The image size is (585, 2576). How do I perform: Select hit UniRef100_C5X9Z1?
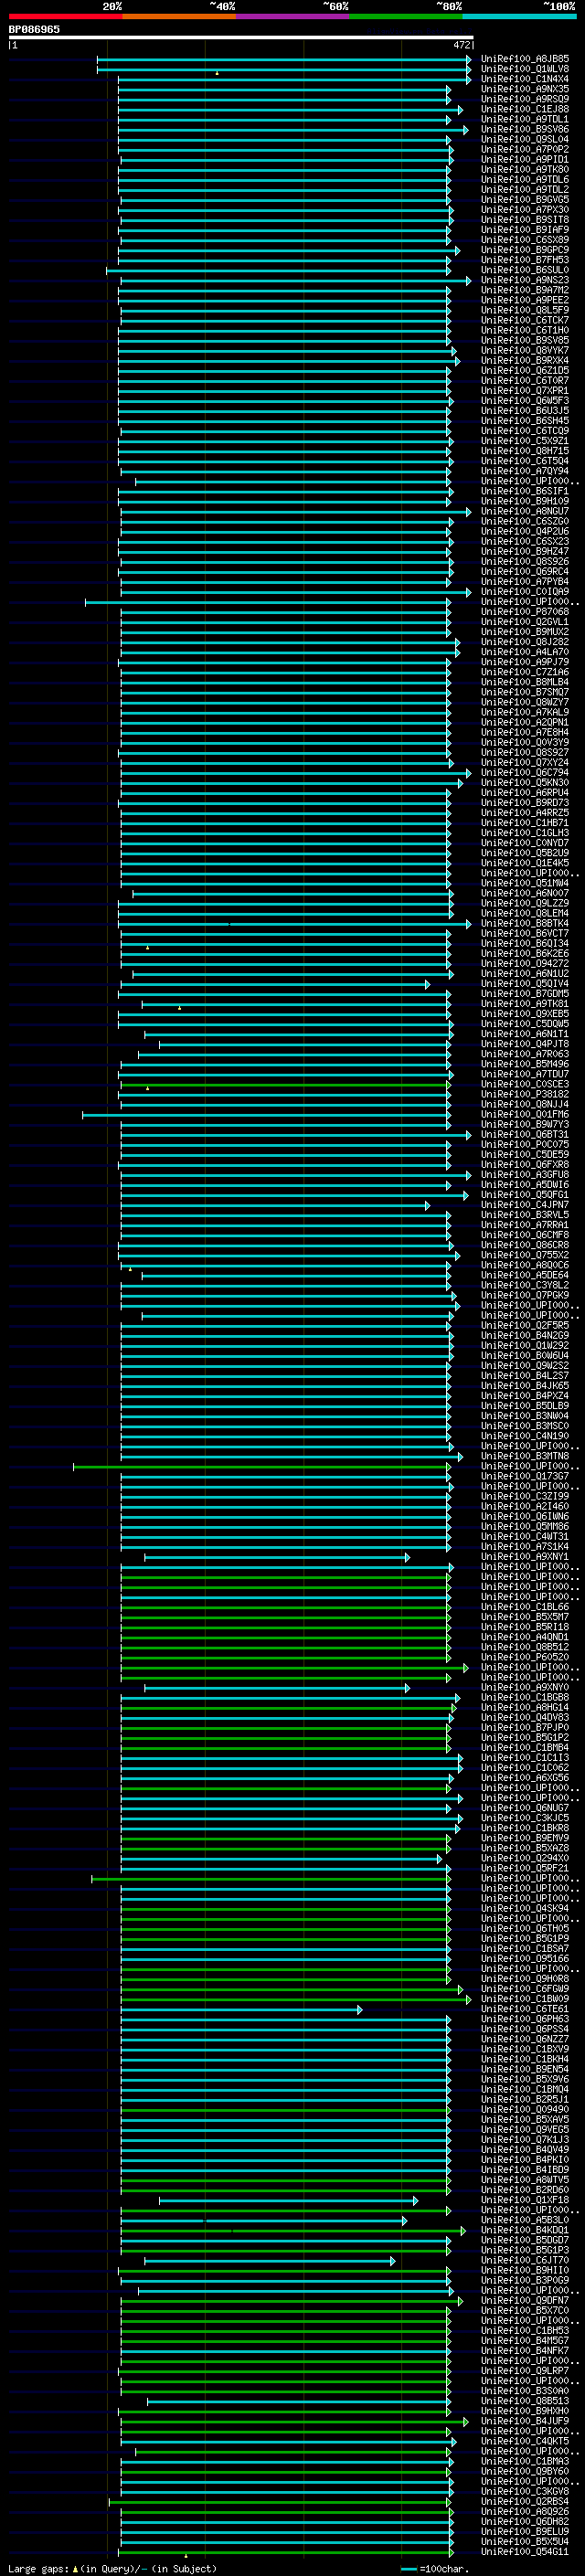coord(525,441)
